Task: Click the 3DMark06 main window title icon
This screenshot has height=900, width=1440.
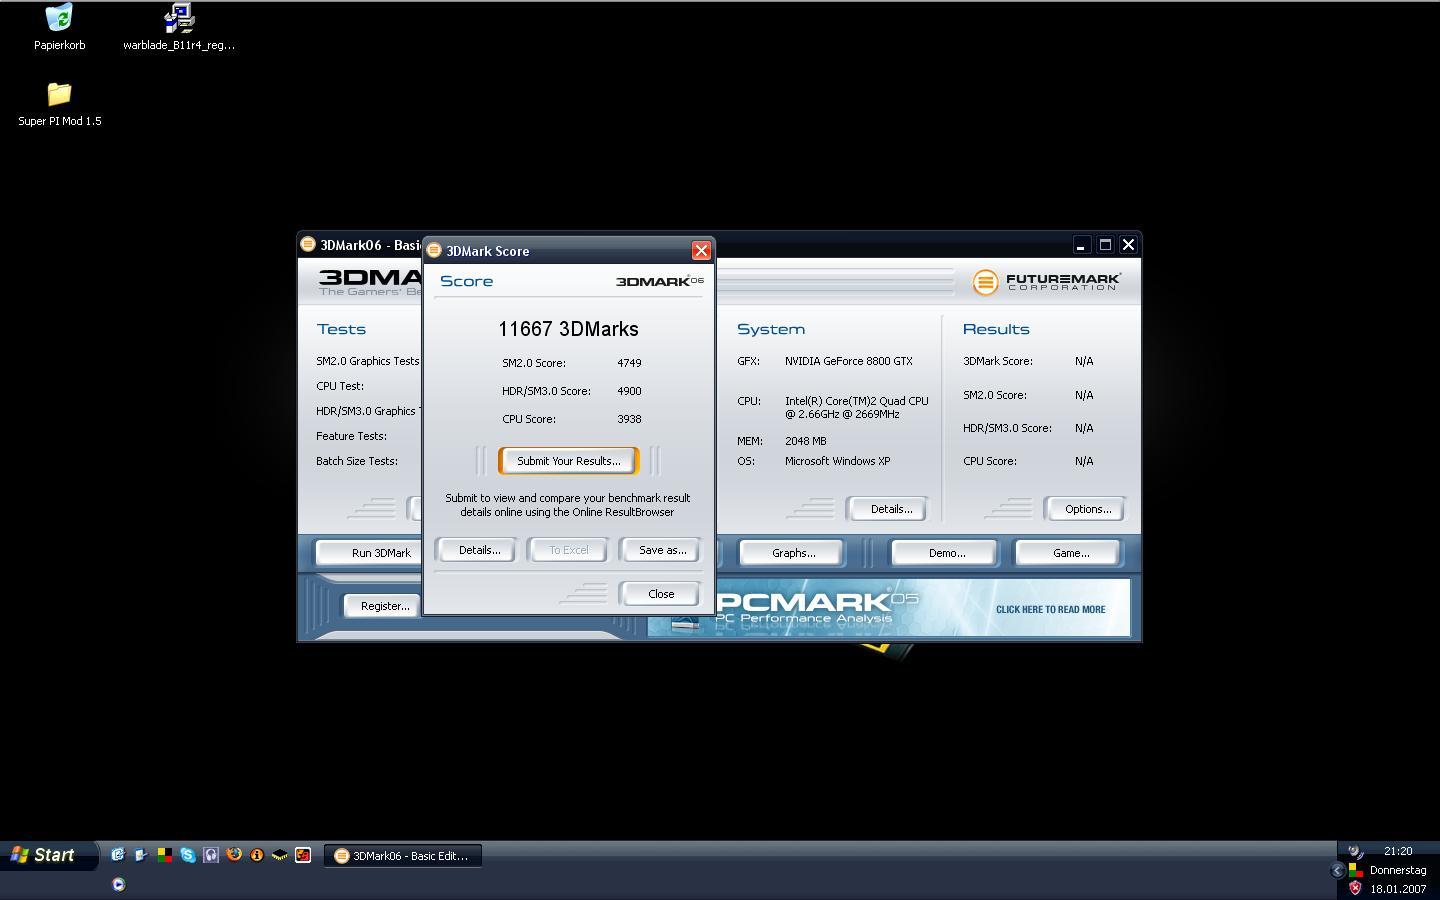Action: [x=308, y=244]
